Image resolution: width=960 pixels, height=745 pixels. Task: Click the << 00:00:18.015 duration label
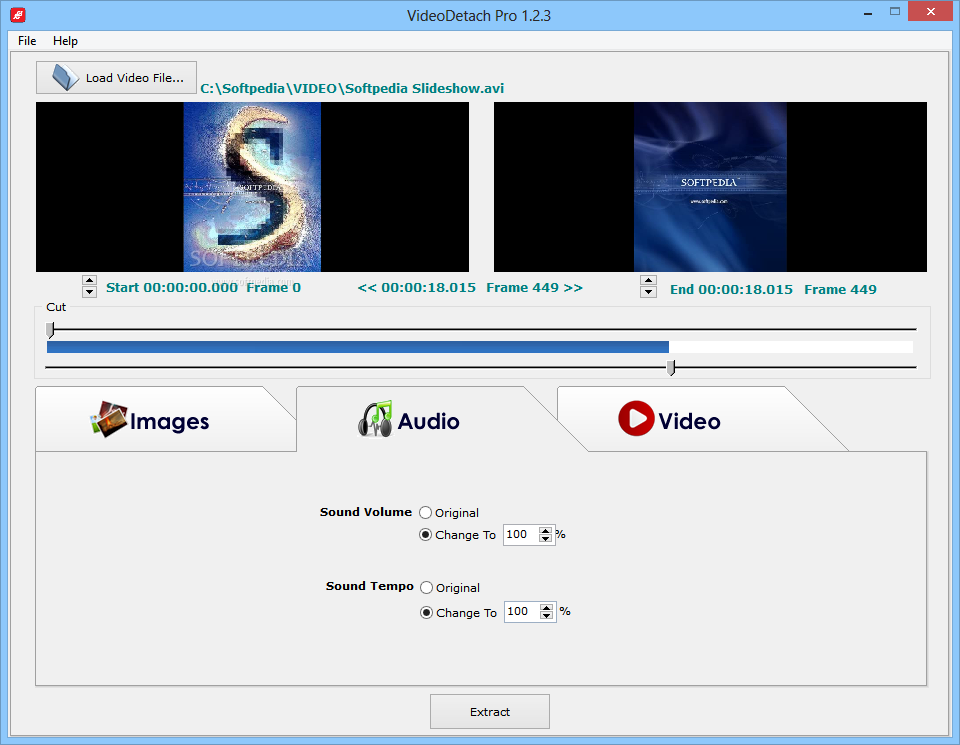click(416, 288)
